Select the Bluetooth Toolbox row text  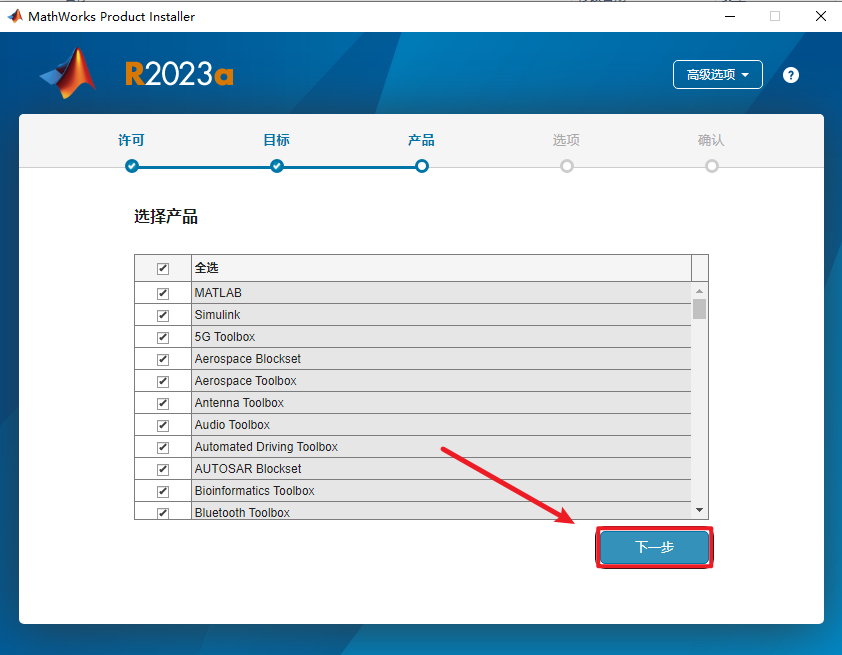pos(242,513)
